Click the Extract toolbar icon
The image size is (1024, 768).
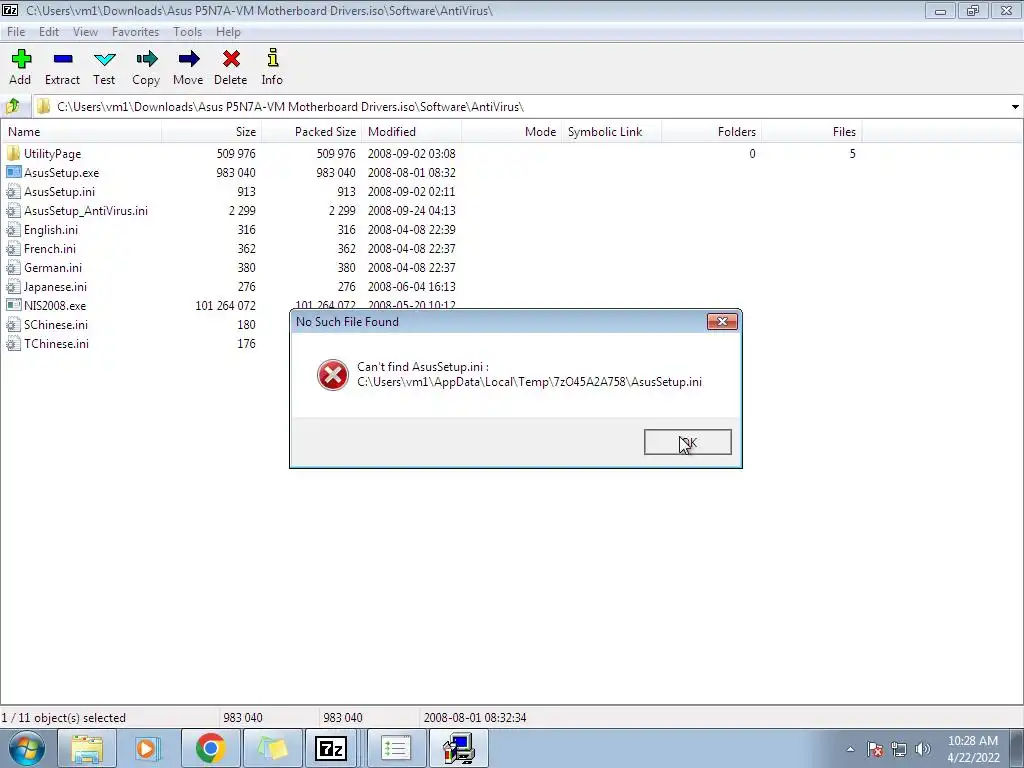(63, 59)
